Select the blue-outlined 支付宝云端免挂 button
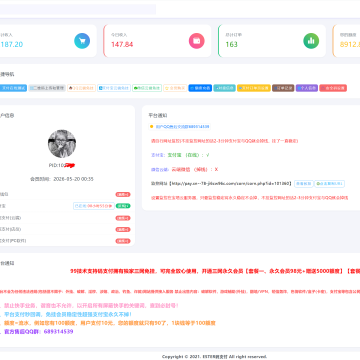The height and width of the screenshot is (360, 360). pyautogui.click(x=114, y=88)
